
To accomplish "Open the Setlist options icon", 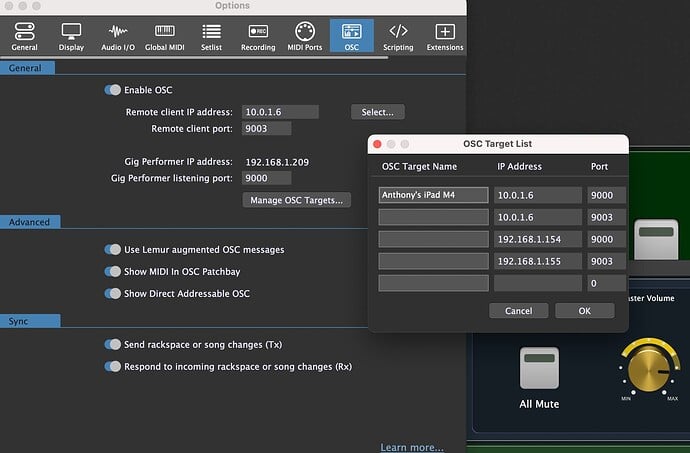I will coord(211,31).
